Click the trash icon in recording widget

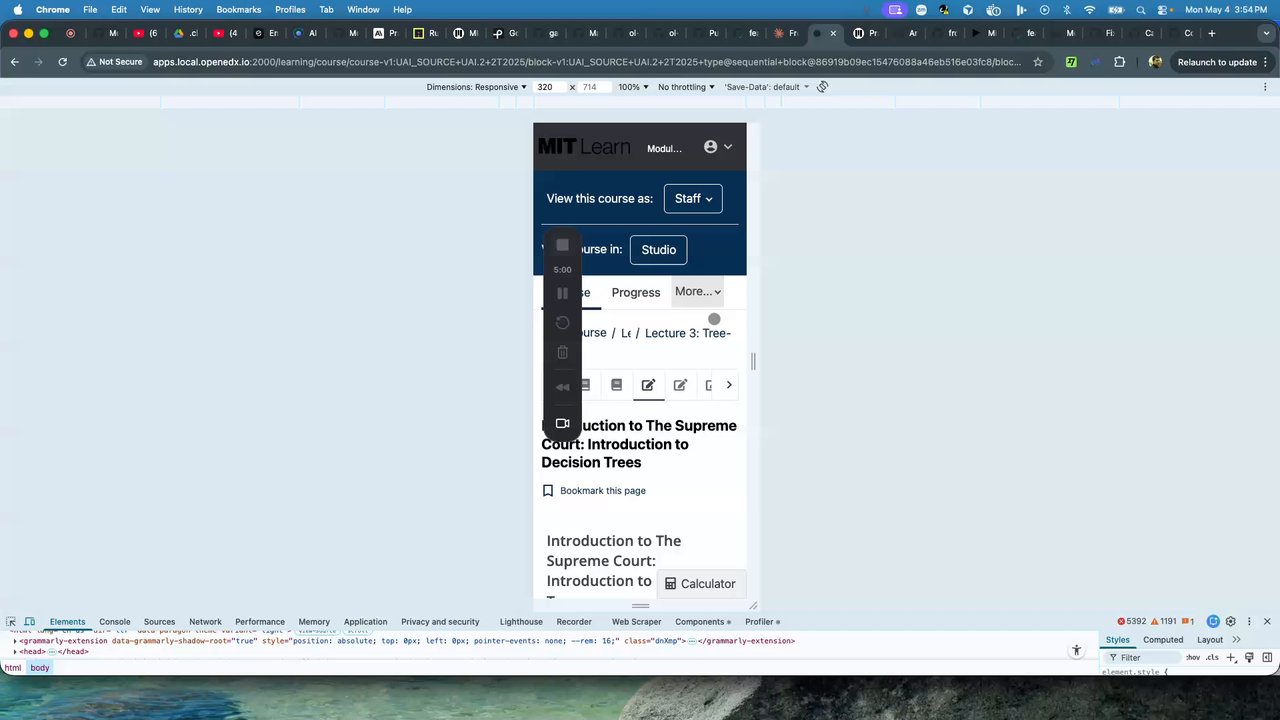click(562, 352)
